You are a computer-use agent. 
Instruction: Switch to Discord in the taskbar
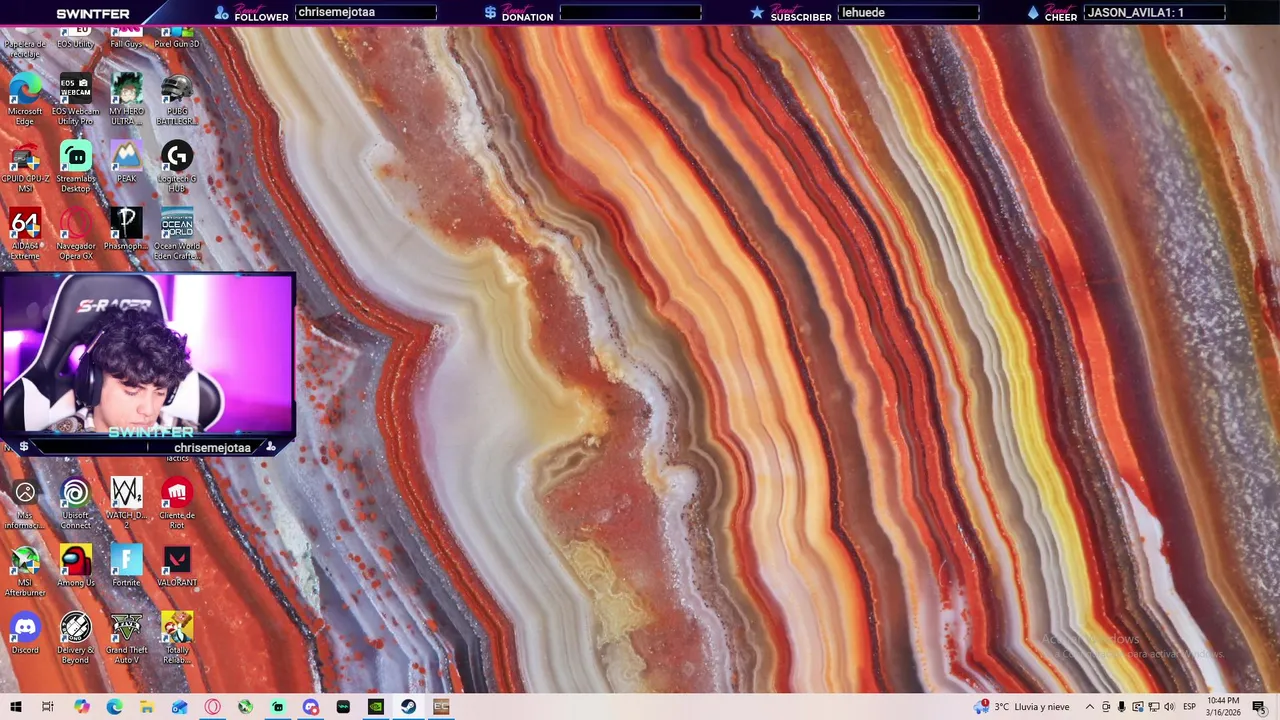tap(310, 707)
